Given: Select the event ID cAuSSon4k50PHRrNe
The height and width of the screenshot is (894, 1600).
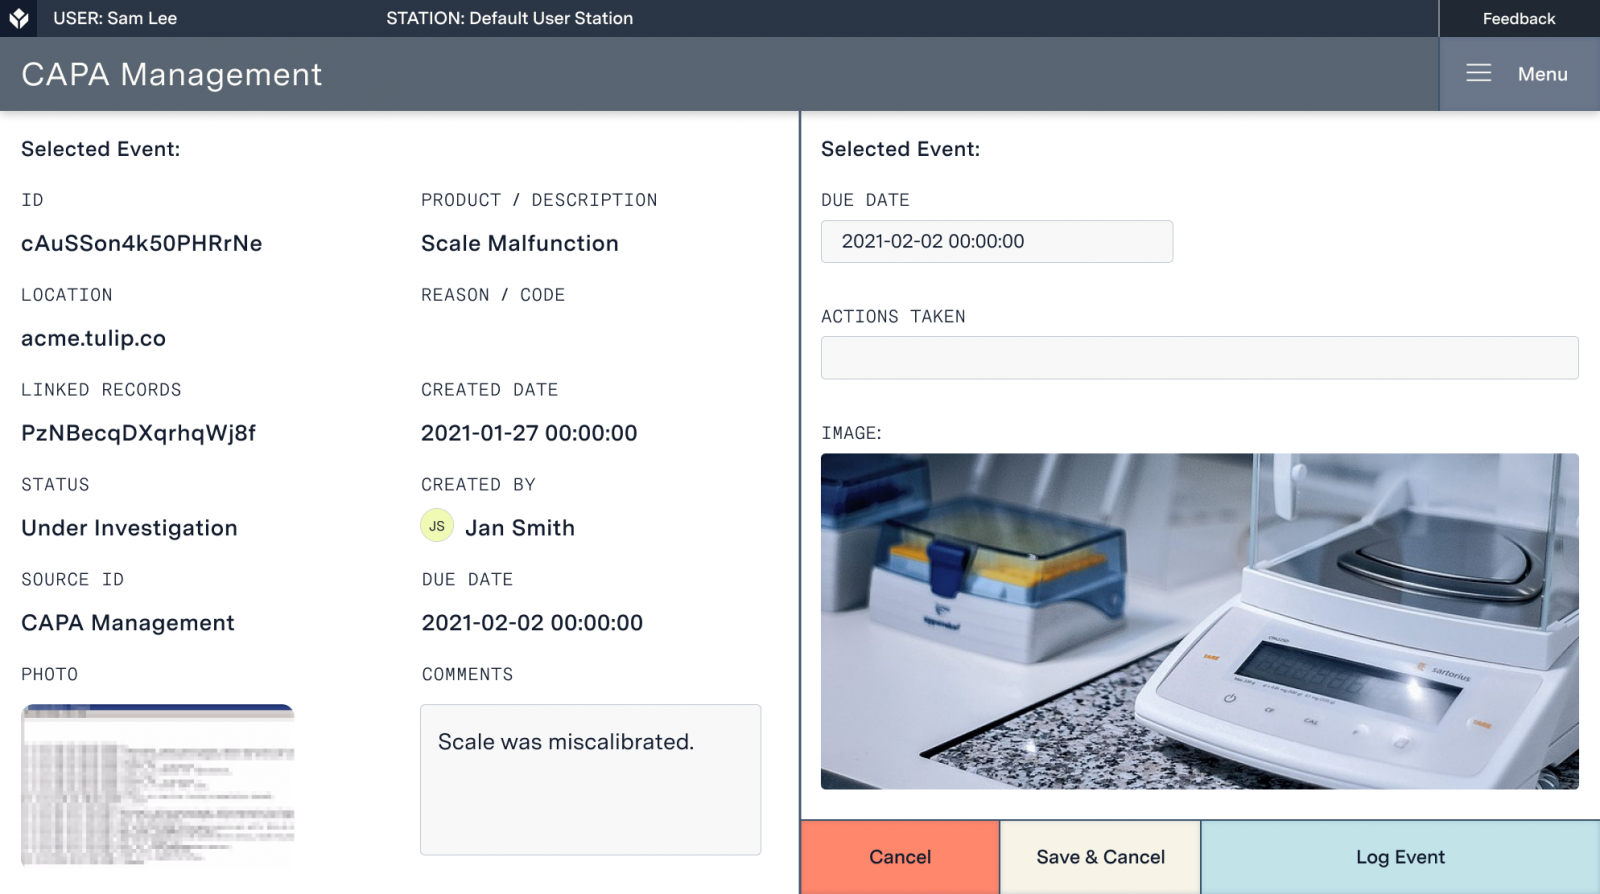Looking at the screenshot, I should point(142,243).
